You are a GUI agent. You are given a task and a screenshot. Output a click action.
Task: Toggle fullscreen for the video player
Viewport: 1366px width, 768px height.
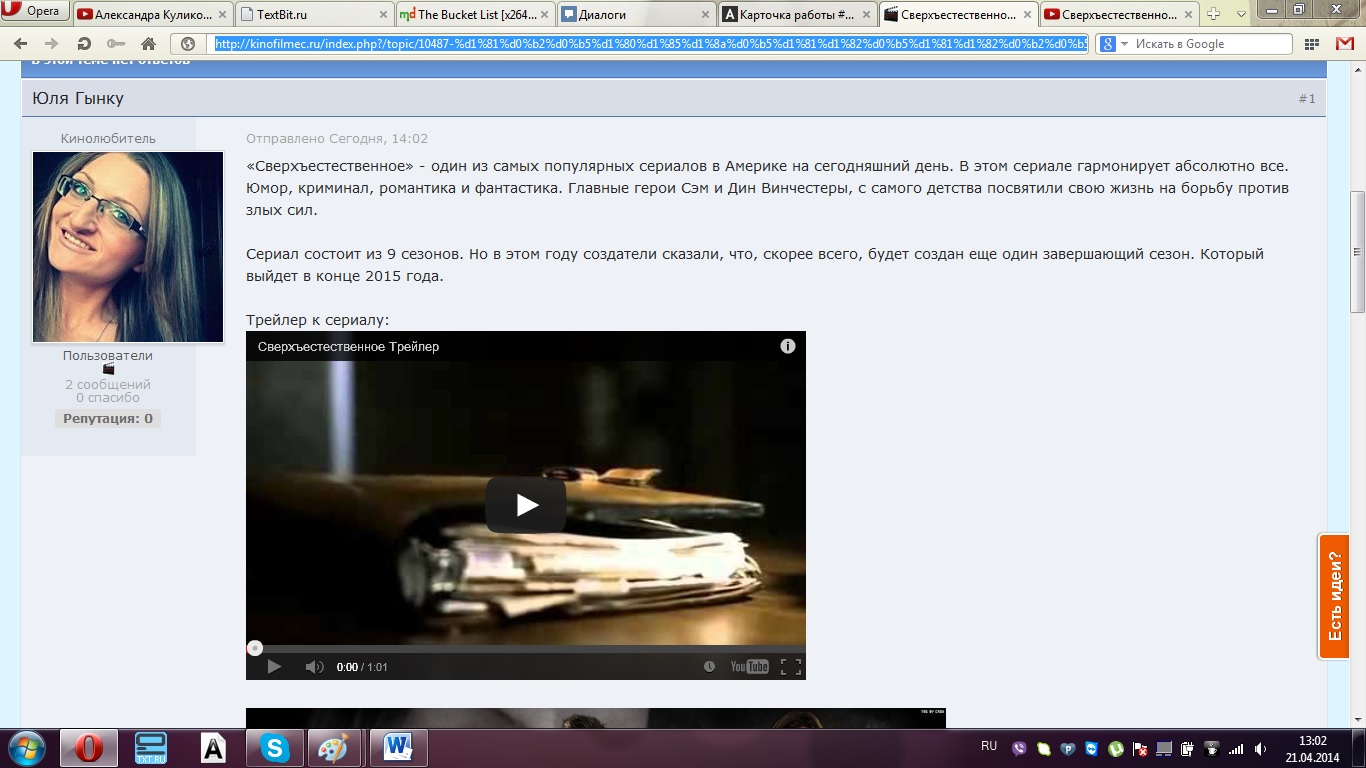coord(790,667)
